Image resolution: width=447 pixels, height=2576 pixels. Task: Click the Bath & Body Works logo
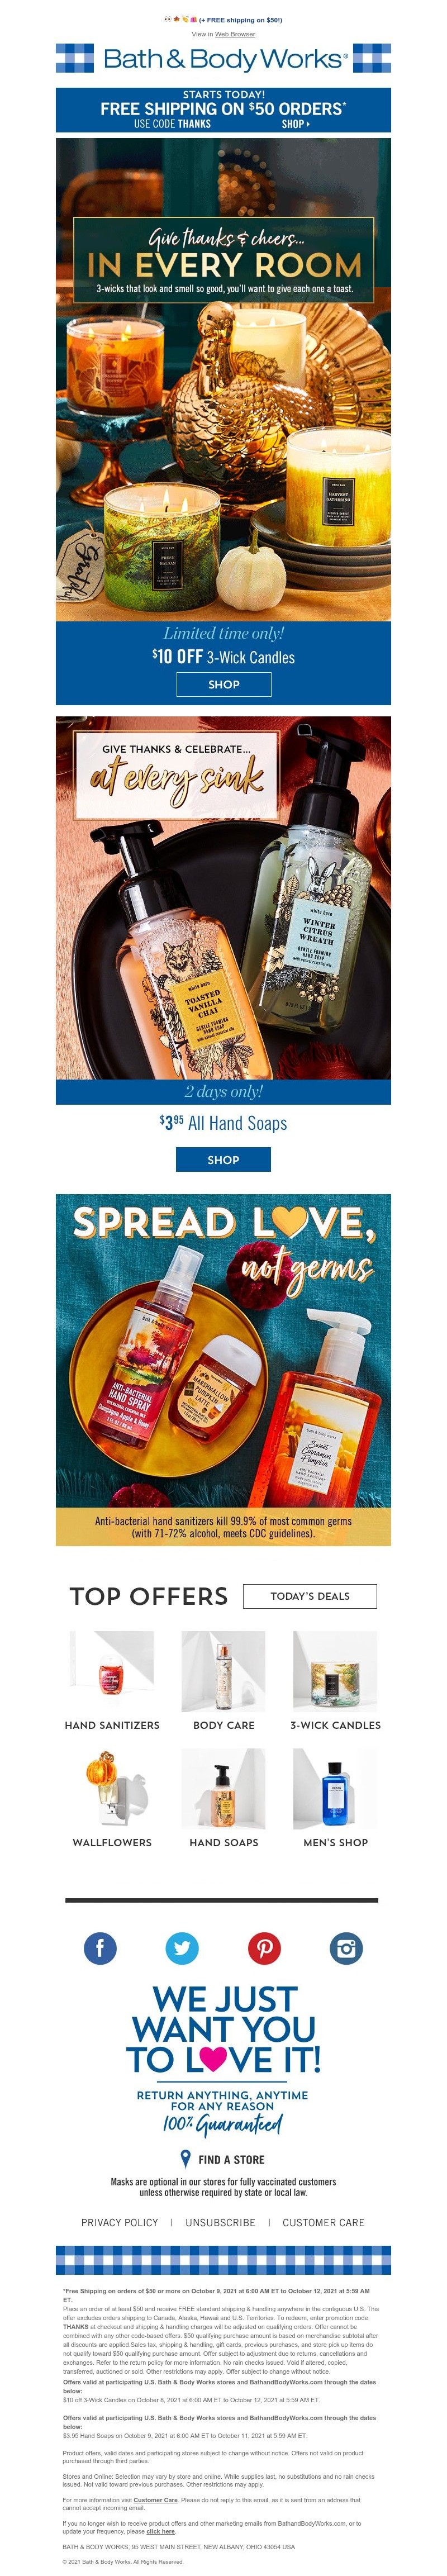pyautogui.click(x=224, y=59)
